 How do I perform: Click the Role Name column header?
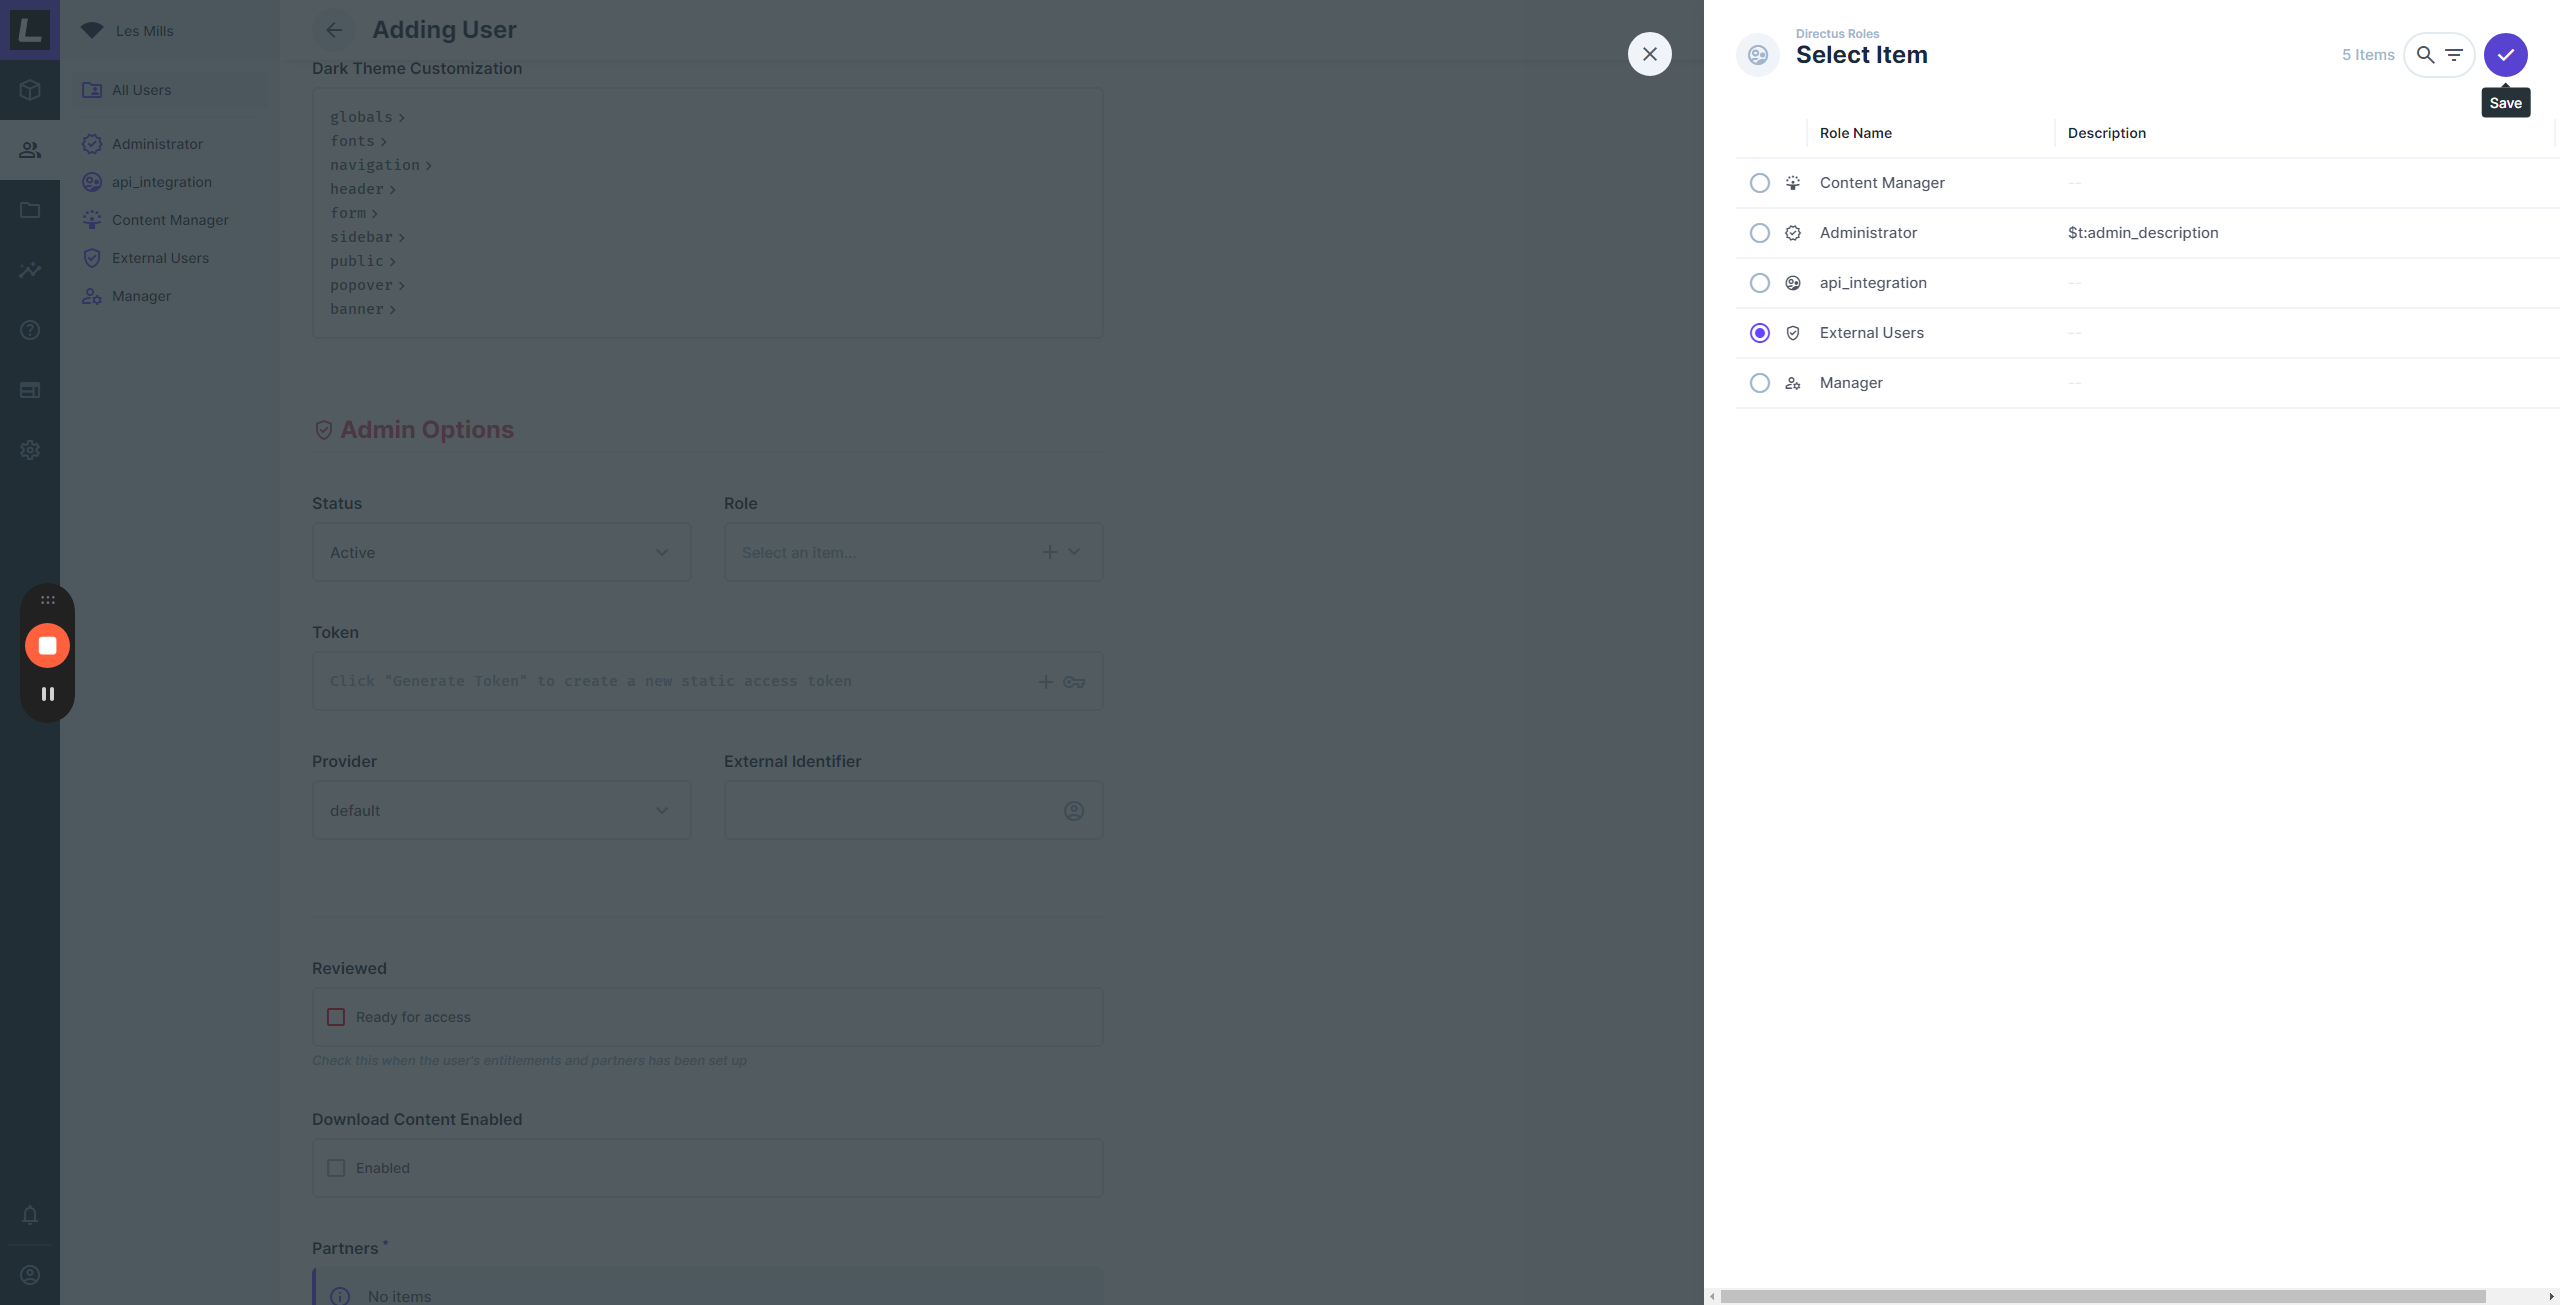click(x=1856, y=133)
